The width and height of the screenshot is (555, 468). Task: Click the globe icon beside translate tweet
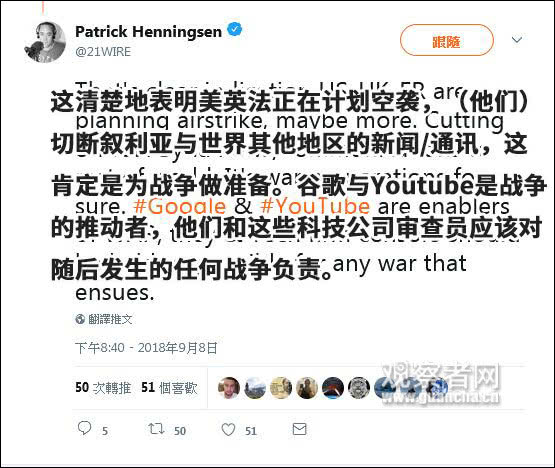tap(80, 319)
